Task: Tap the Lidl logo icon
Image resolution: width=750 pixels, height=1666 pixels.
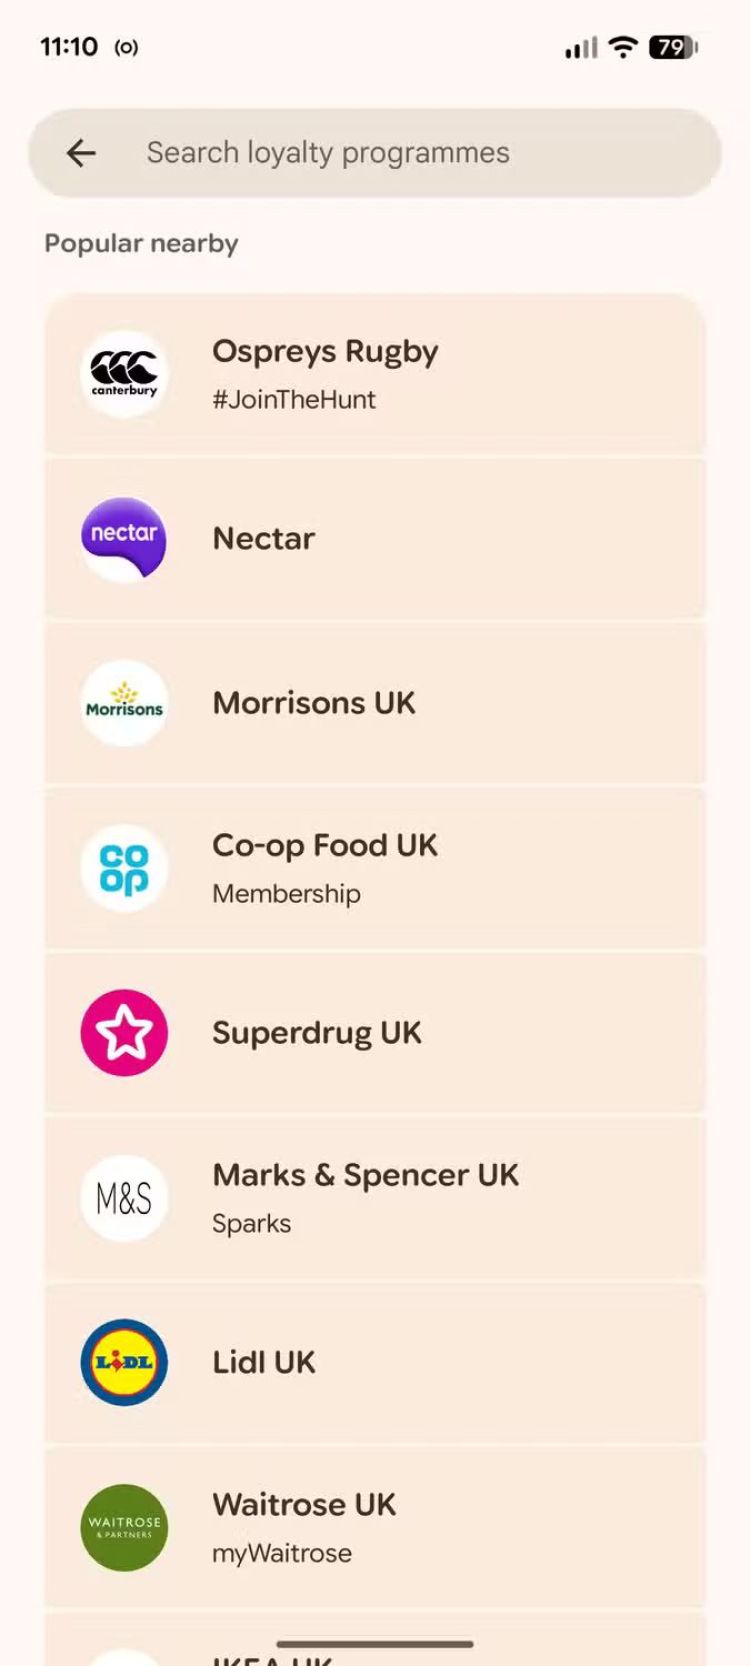Action: (124, 1363)
